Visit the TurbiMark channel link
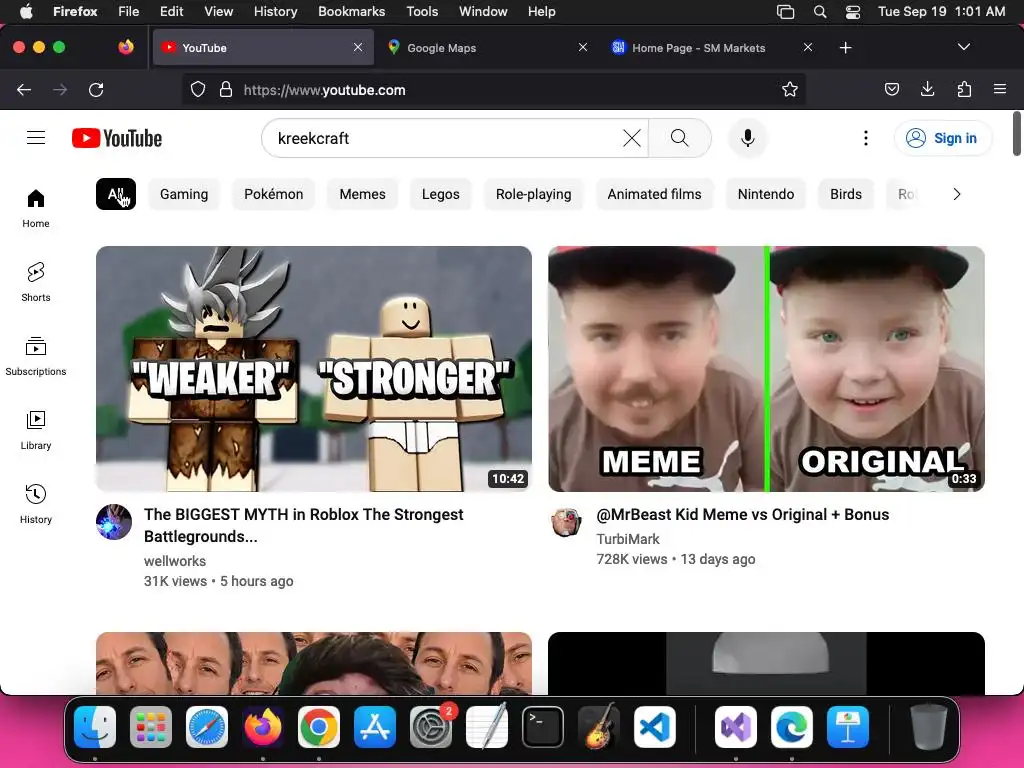1024x768 pixels. 628,539
